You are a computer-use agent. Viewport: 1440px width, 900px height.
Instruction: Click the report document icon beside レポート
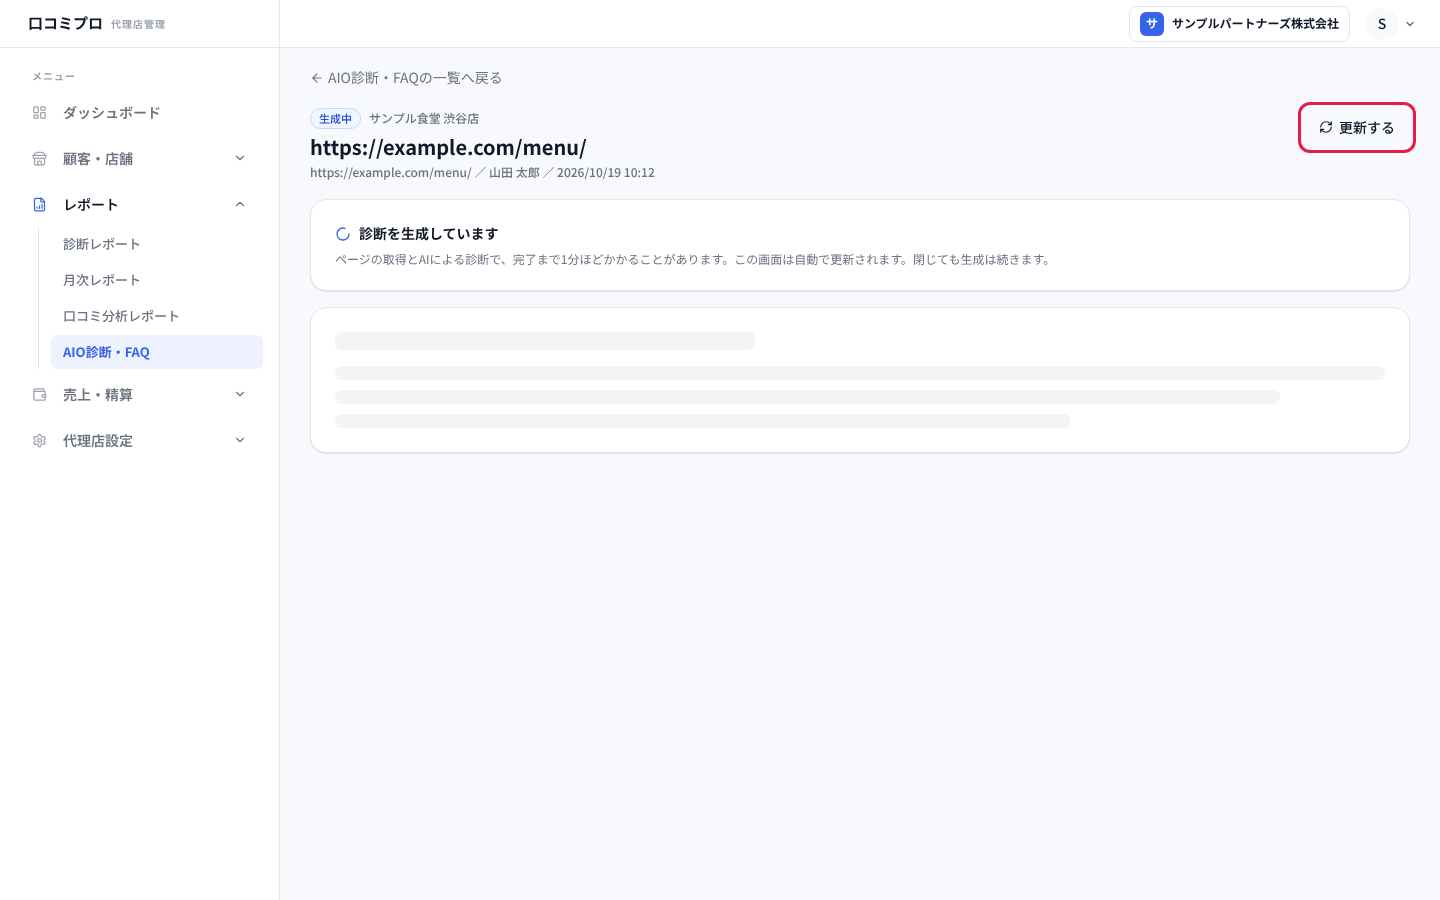point(40,205)
